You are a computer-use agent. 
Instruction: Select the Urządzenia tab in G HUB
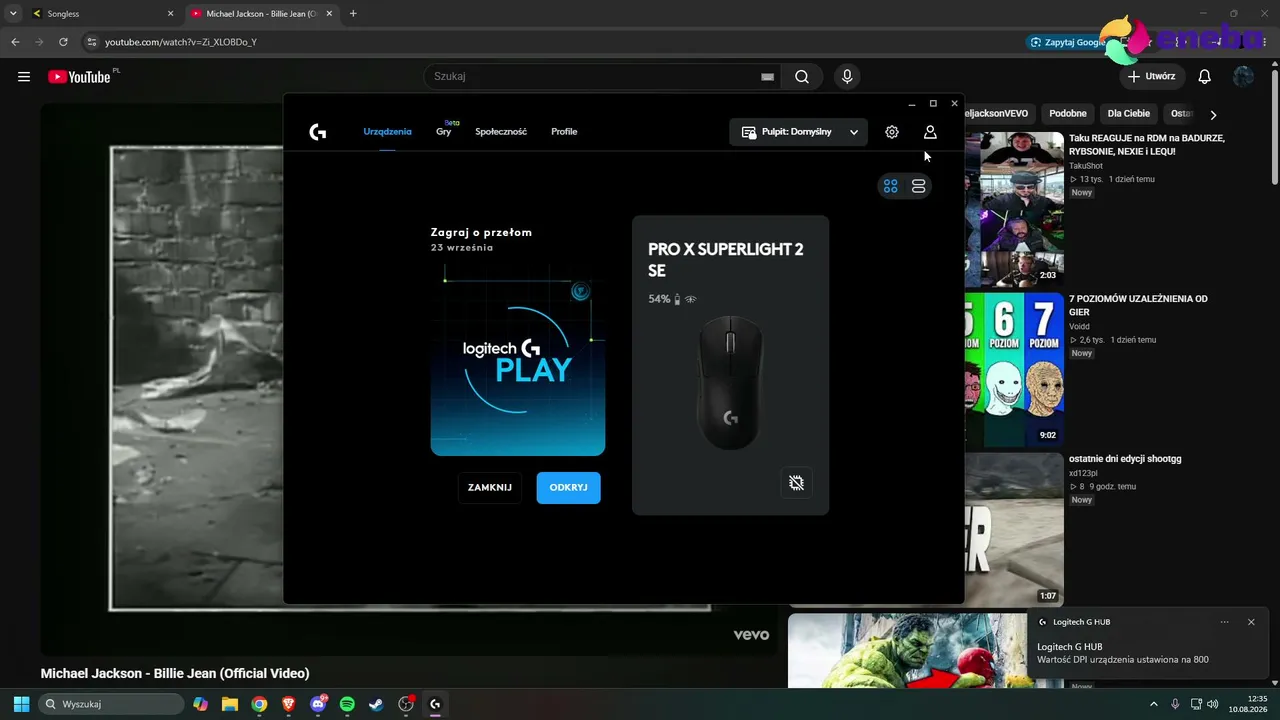point(387,132)
